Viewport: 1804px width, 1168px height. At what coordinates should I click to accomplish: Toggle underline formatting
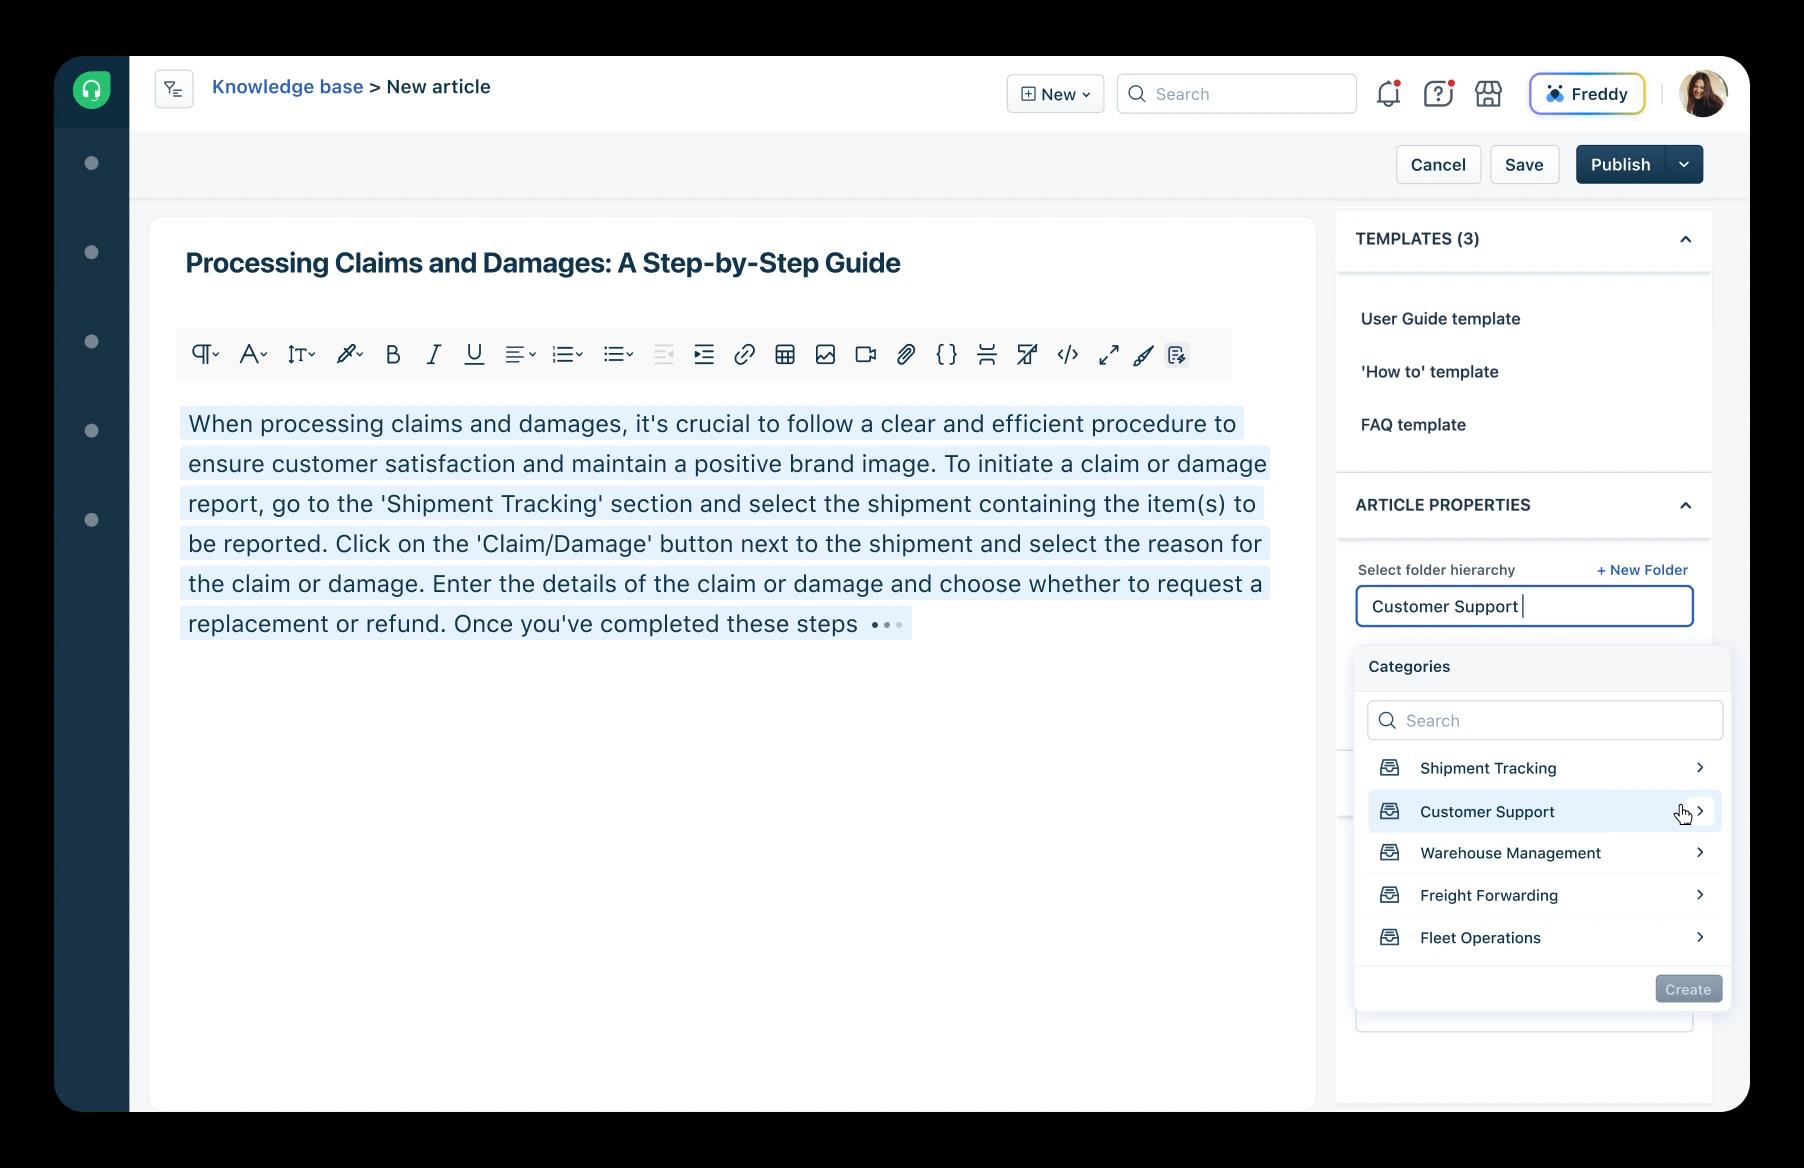point(474,354)
